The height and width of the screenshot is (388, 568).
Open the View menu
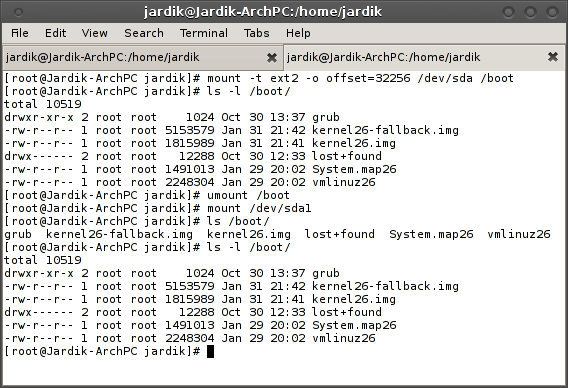[95, 33]
